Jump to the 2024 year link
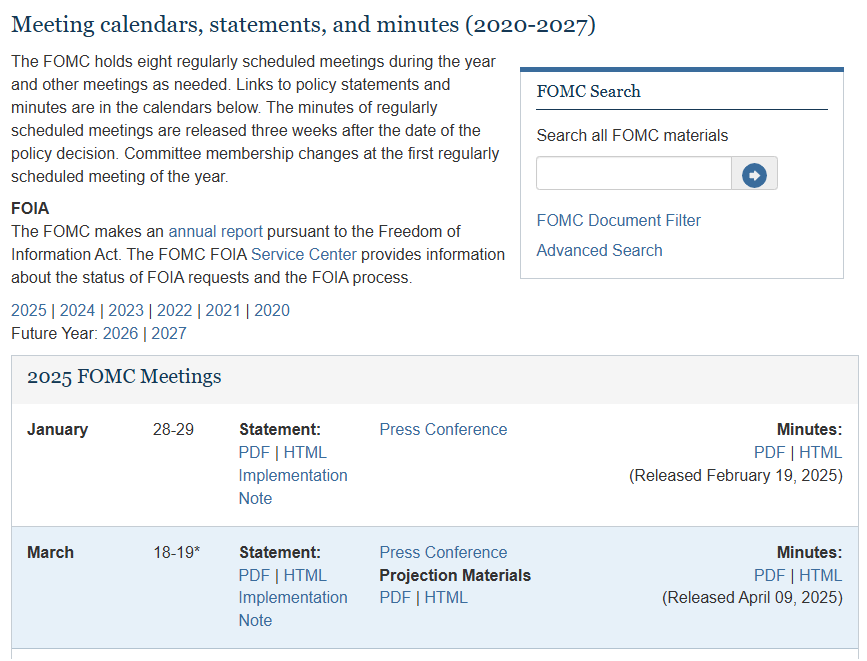 pos(77,310)
